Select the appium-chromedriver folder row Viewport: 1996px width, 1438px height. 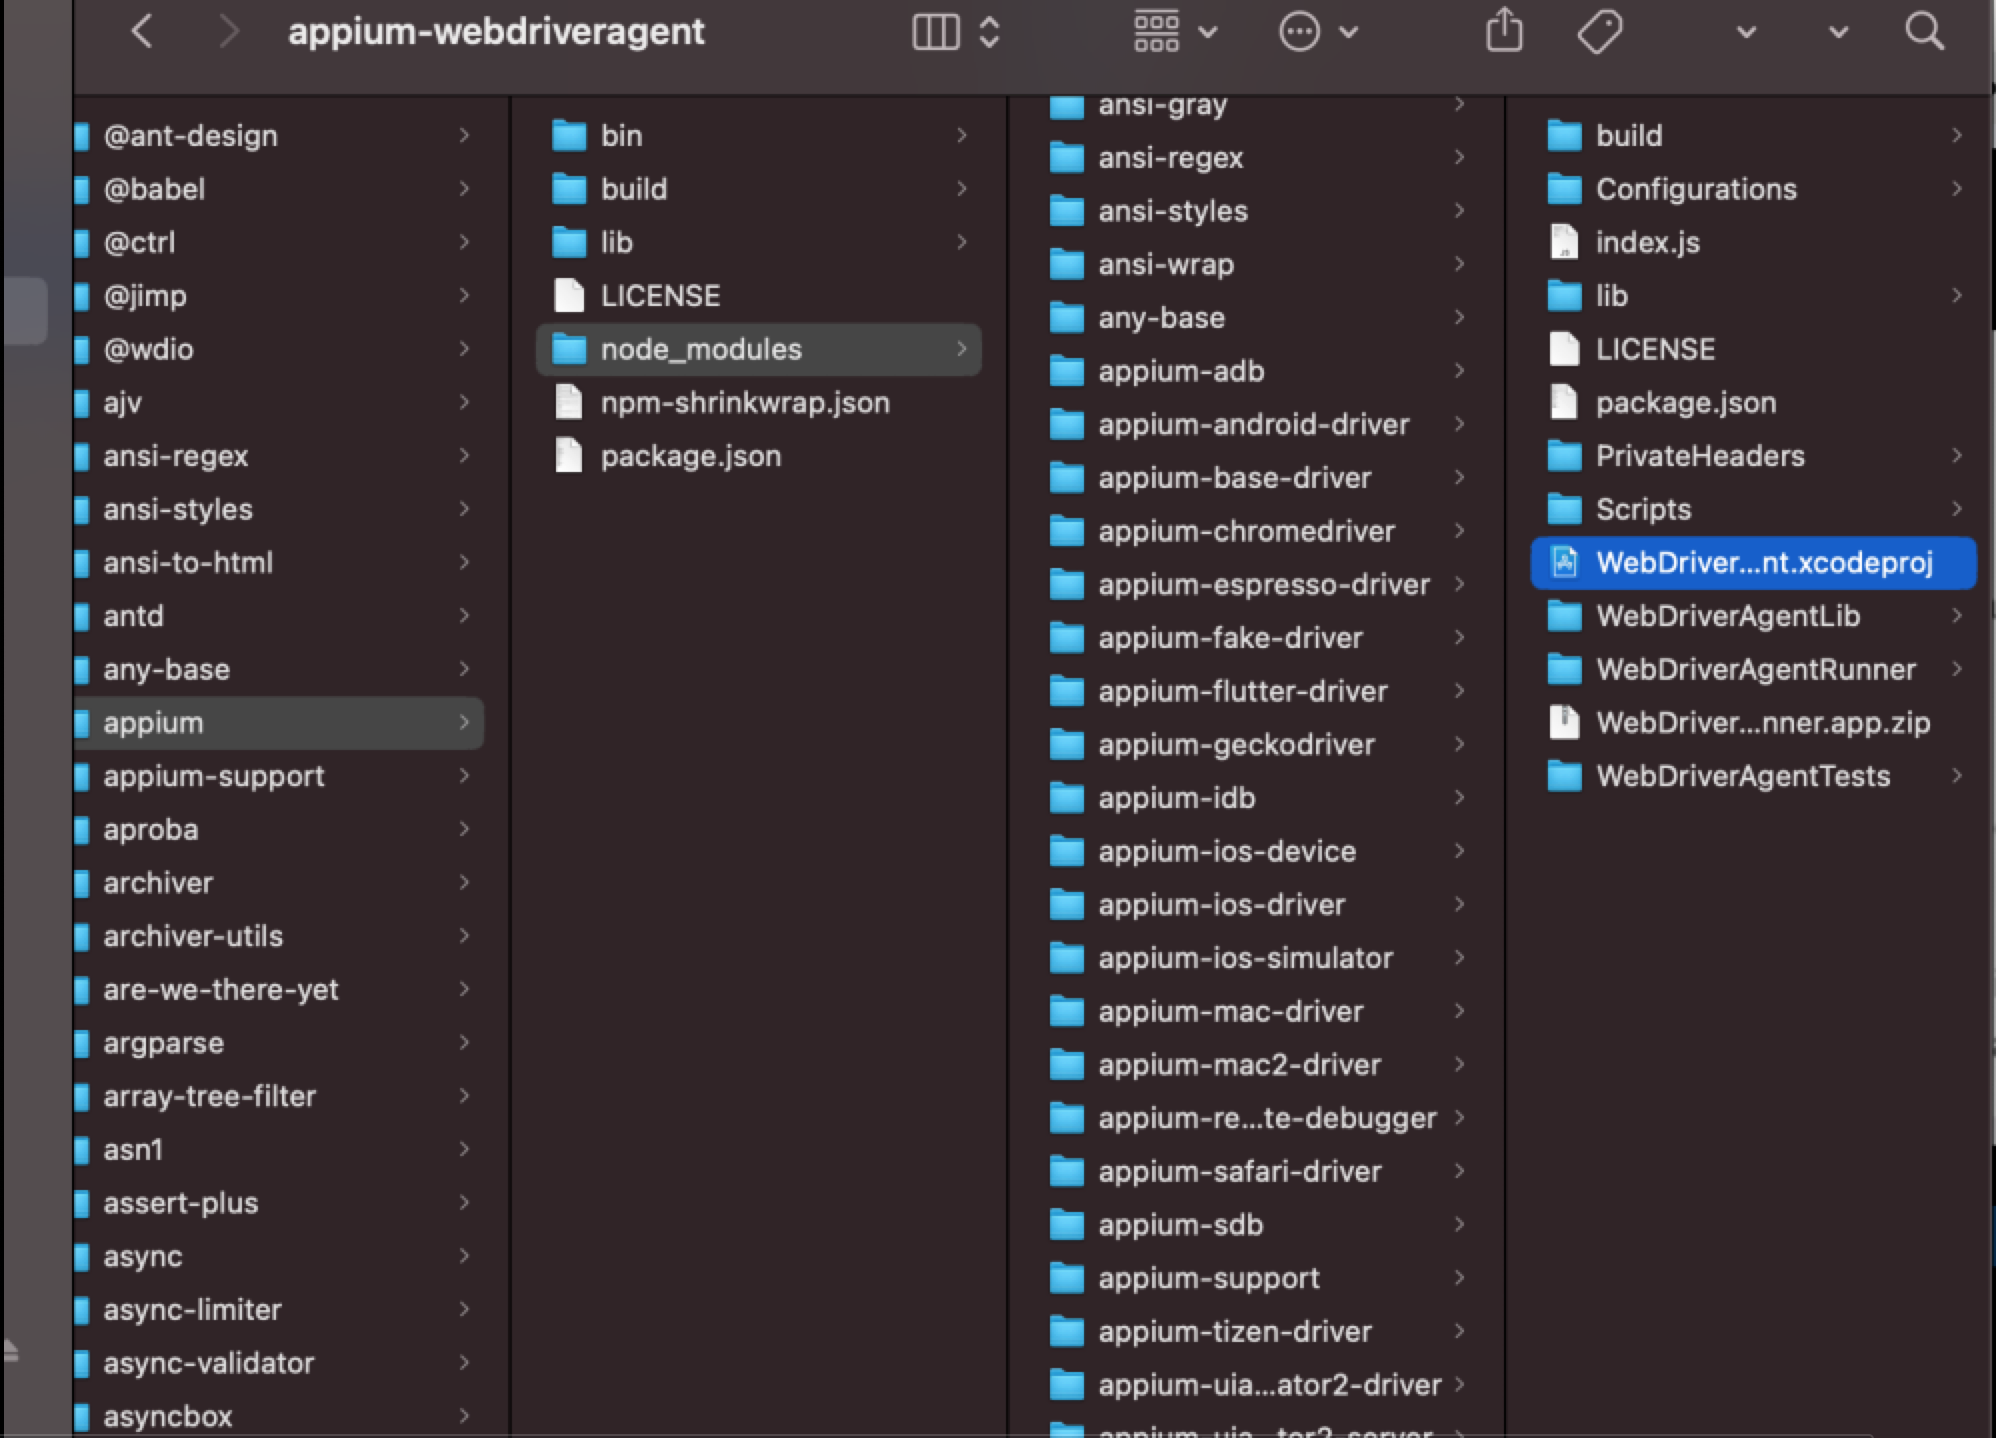[x=1257, y=531]
